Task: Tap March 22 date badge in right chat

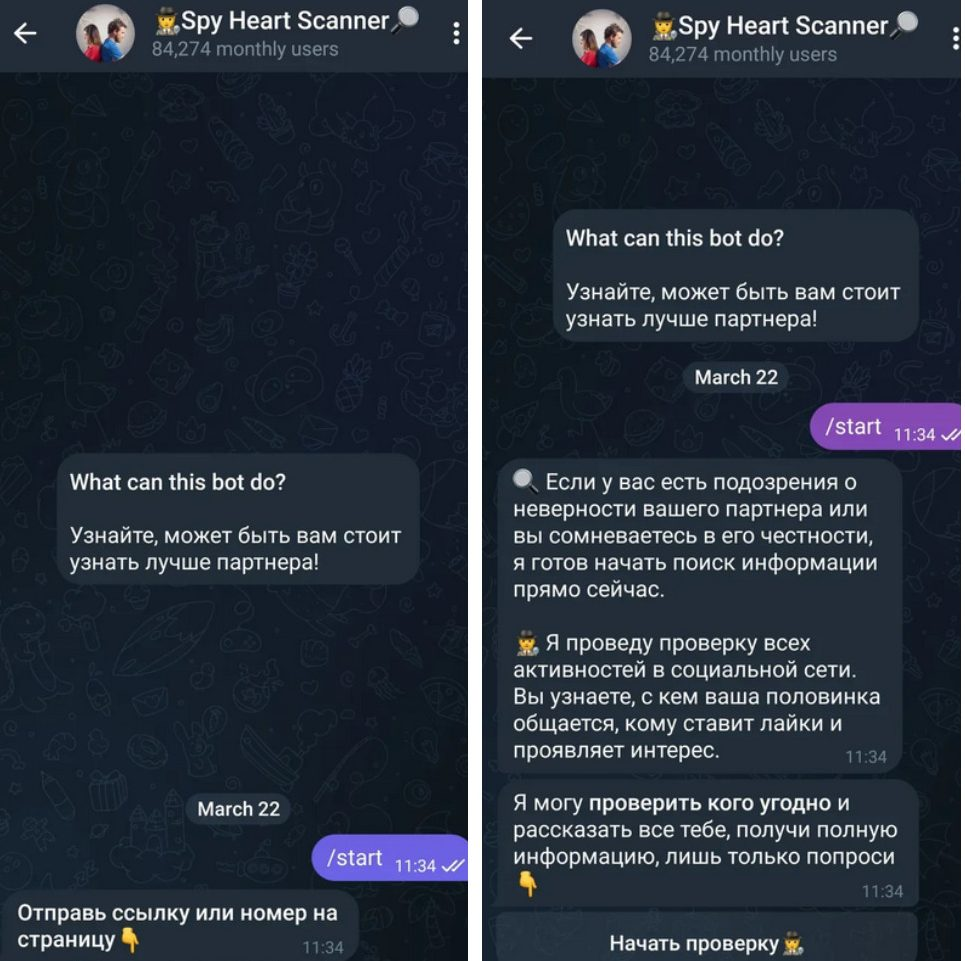Action: click(x=736, y=377)
